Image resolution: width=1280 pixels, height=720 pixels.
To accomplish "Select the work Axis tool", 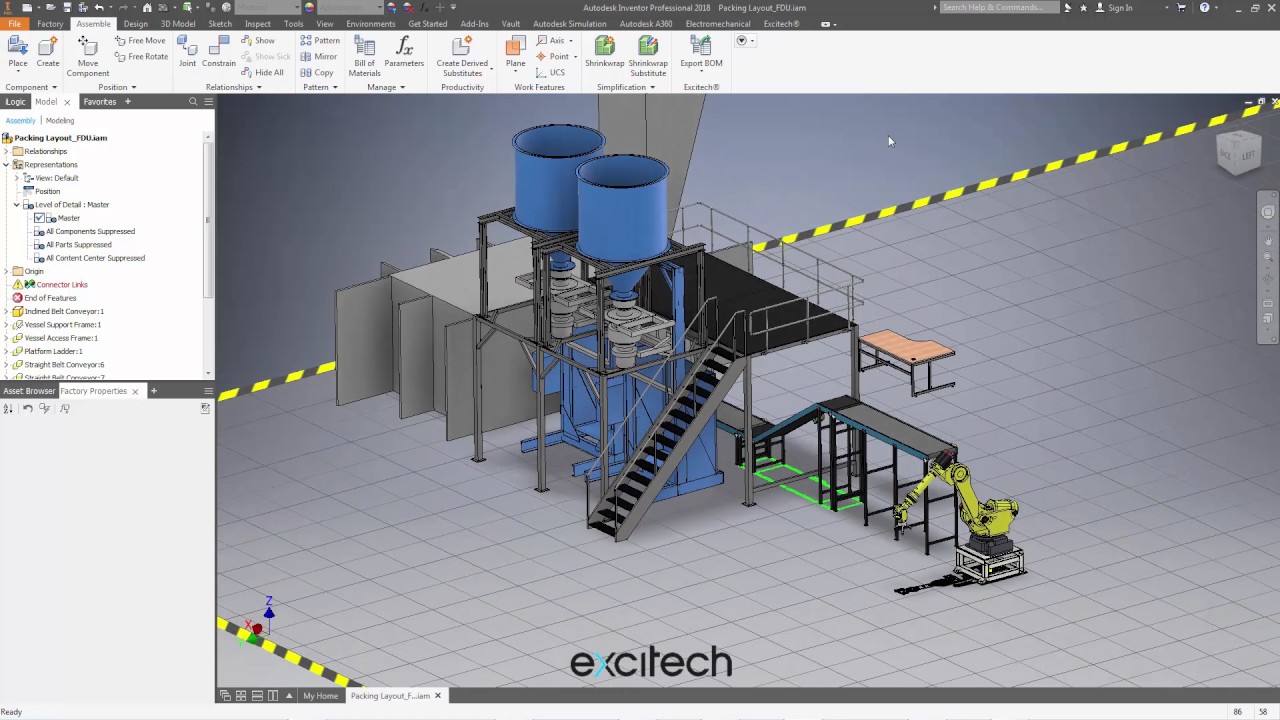I will 551,41.
